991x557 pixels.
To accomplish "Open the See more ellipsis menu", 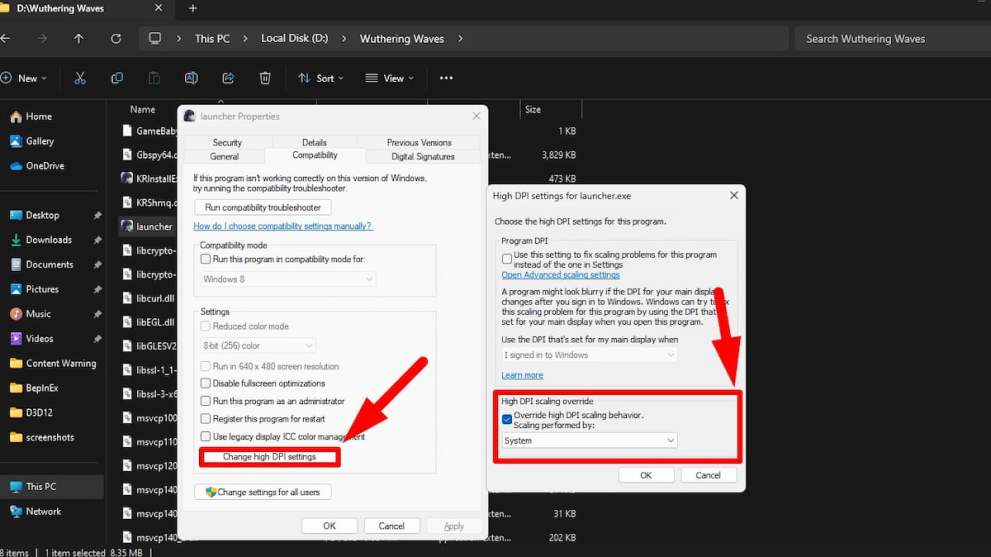I will point(446,78).
